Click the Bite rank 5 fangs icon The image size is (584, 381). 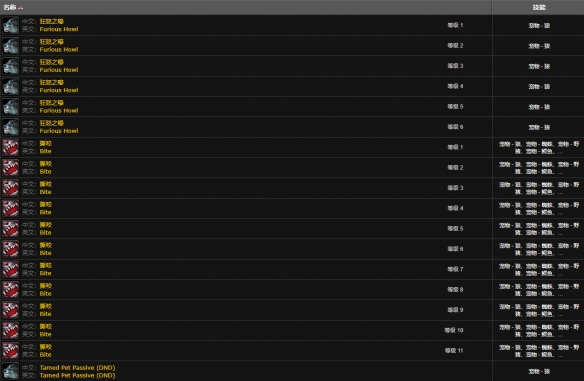(10, 229)
